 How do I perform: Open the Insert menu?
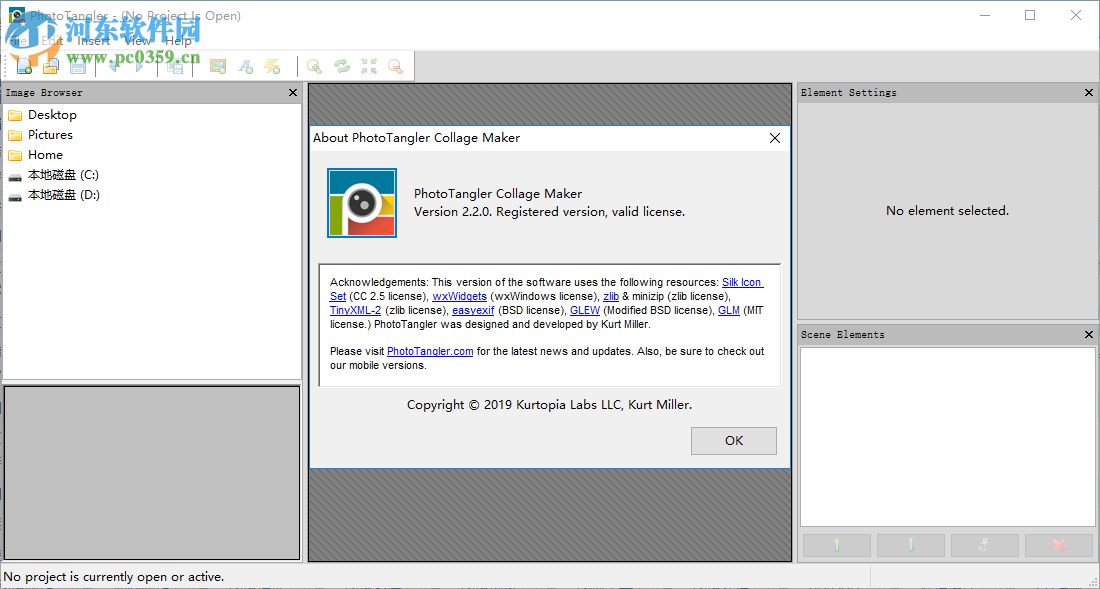tap(93, 41)
